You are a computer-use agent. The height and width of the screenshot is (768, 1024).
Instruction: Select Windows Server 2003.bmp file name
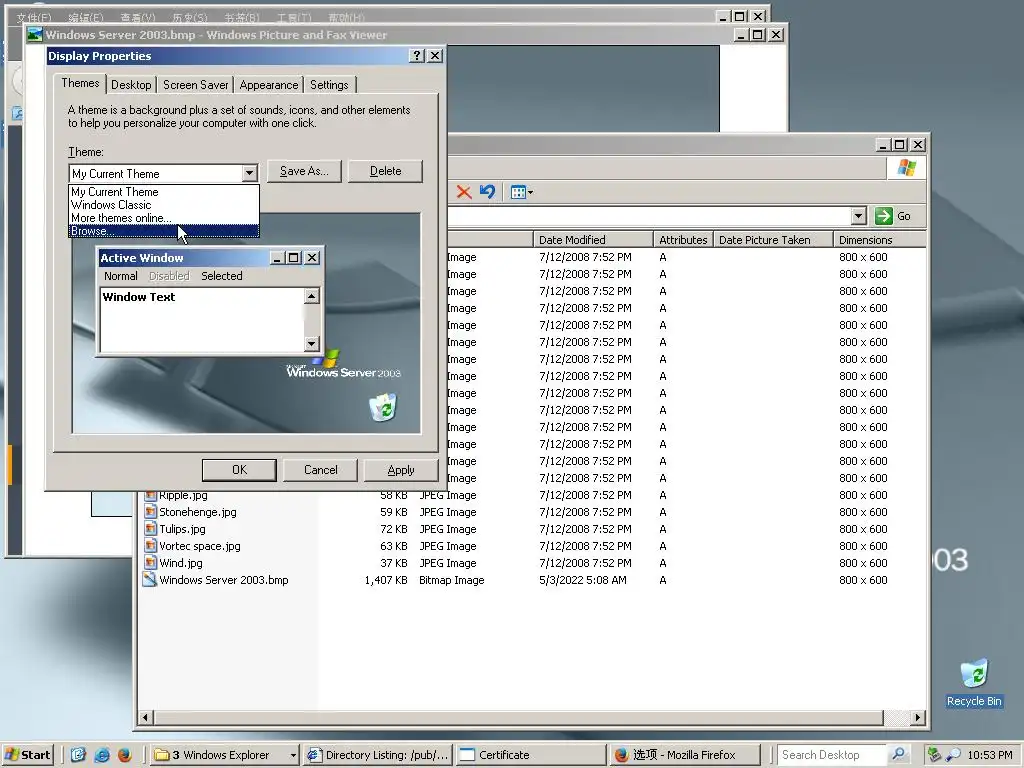(224, 580)
